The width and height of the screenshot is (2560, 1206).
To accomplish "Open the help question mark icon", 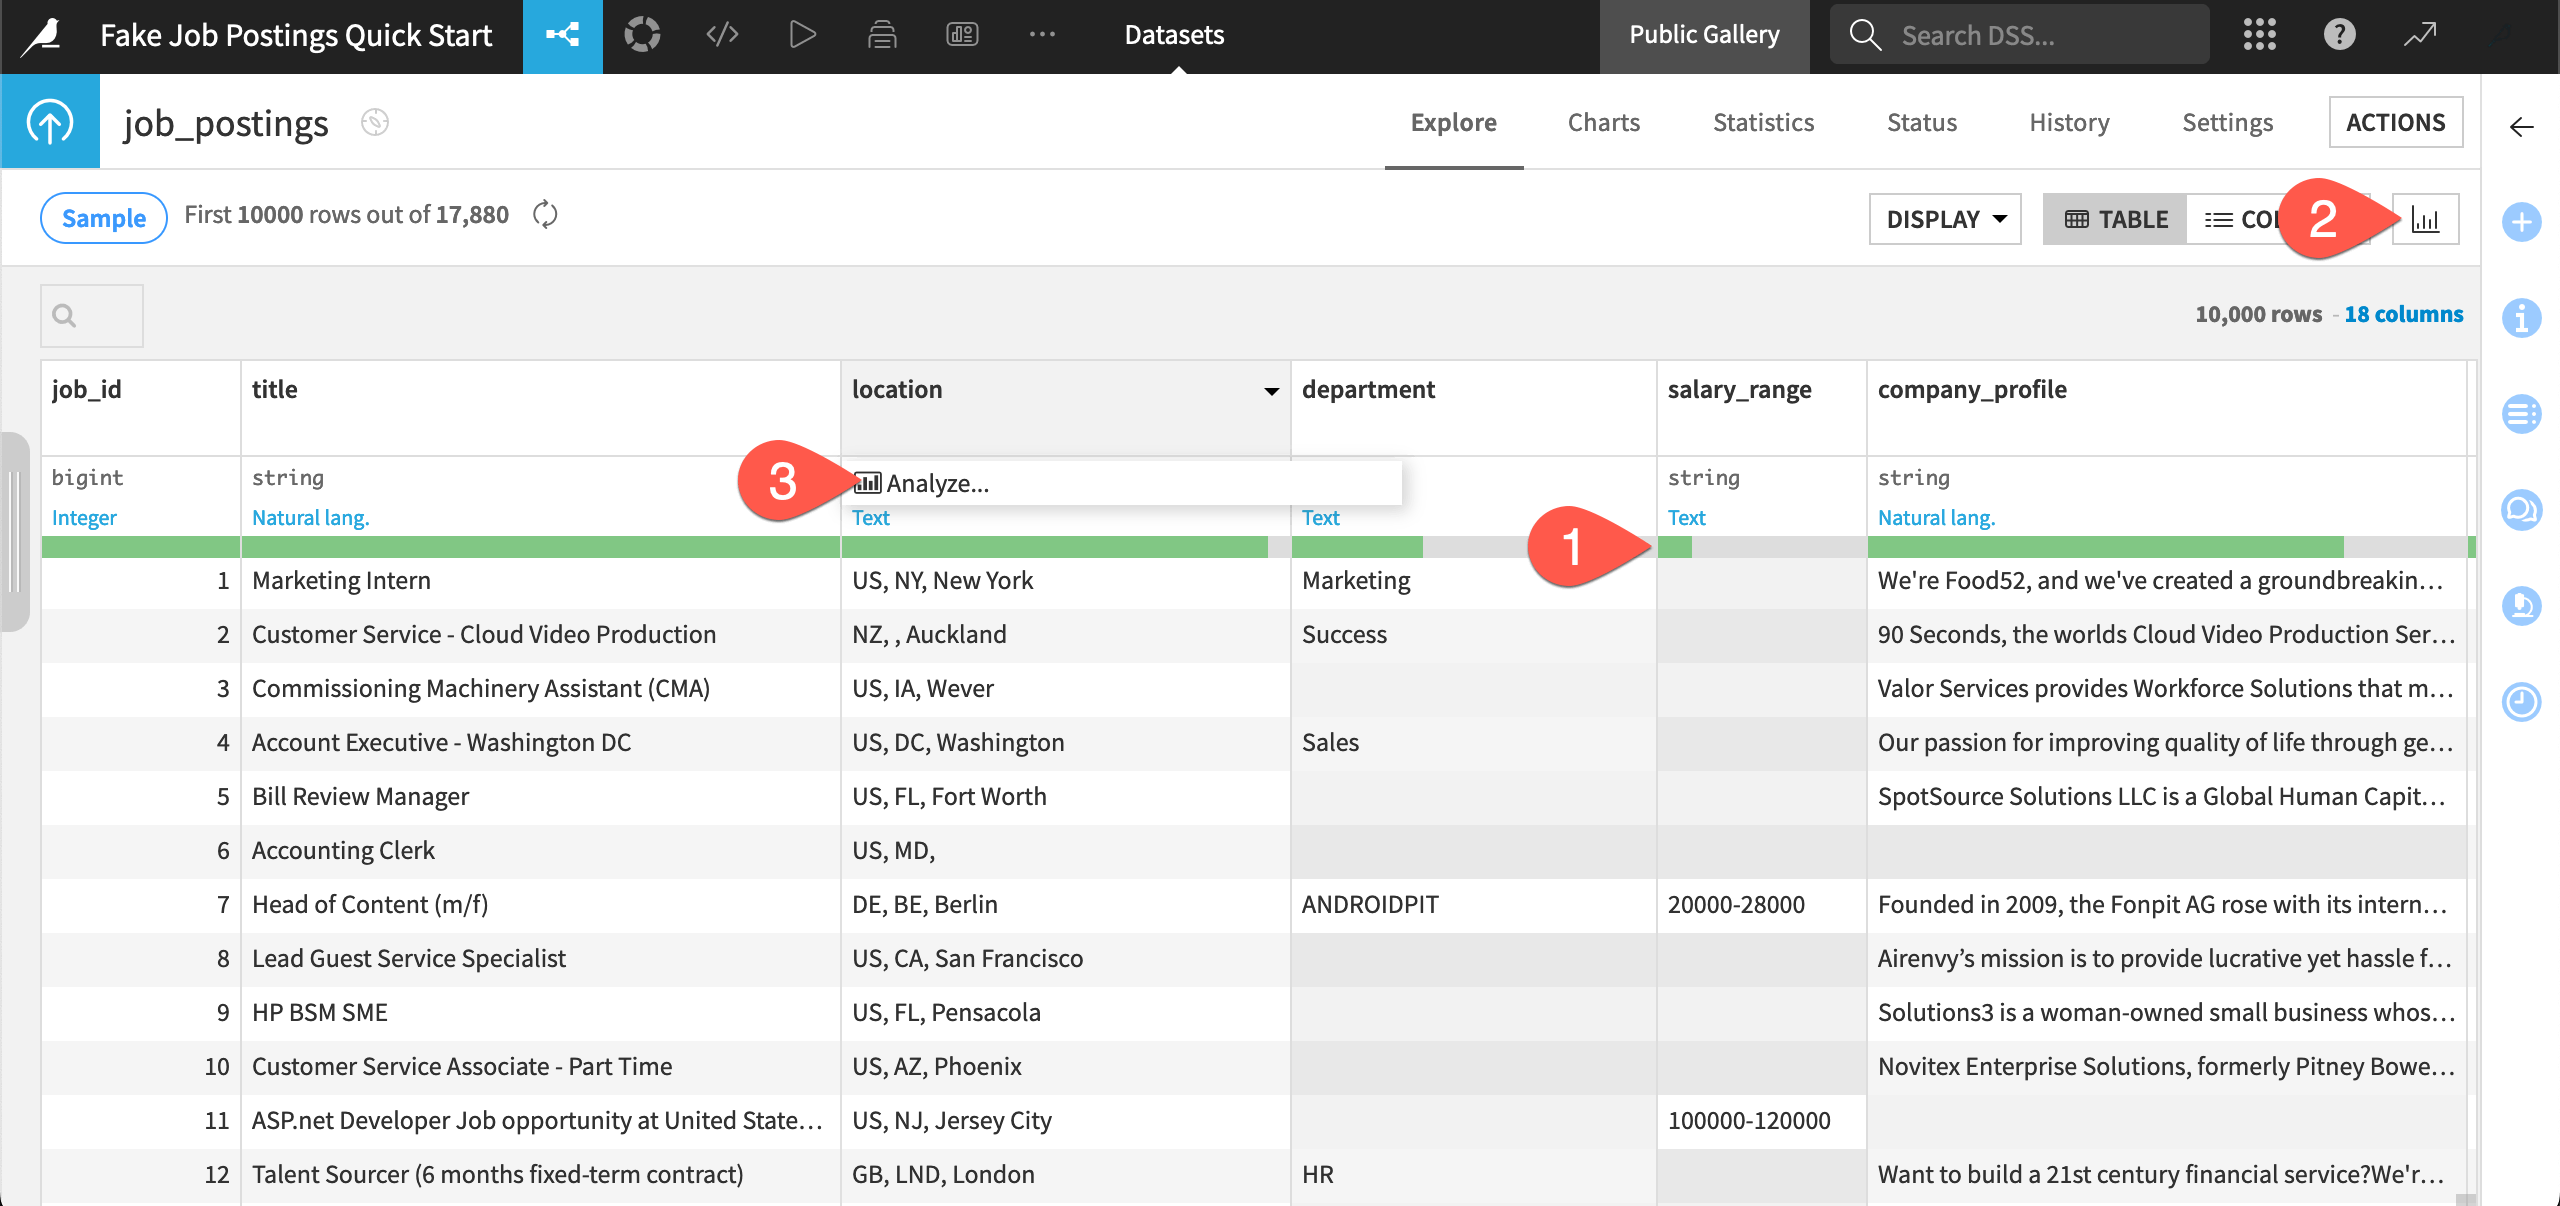I will click(2339, 35).
